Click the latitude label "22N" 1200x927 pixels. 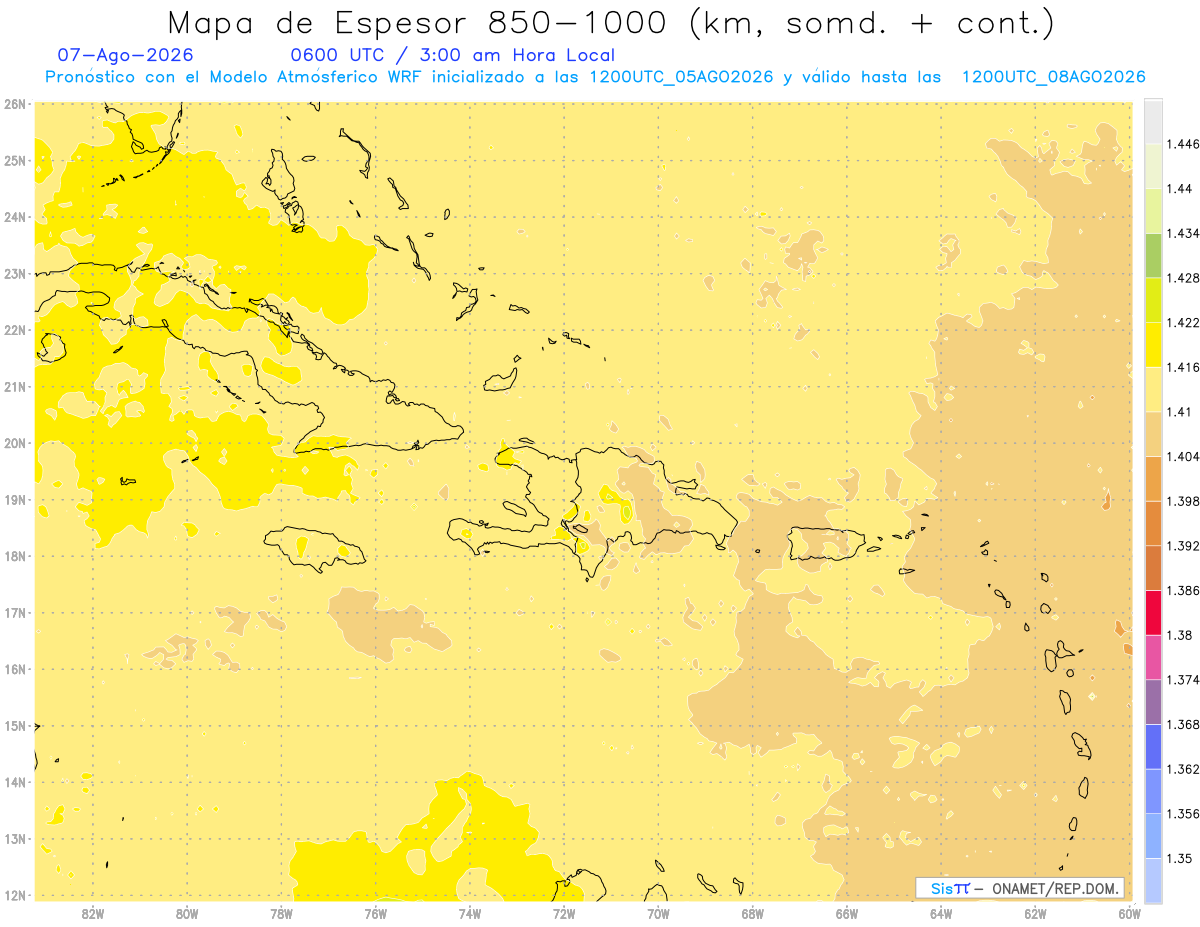[x=14, y=330]
